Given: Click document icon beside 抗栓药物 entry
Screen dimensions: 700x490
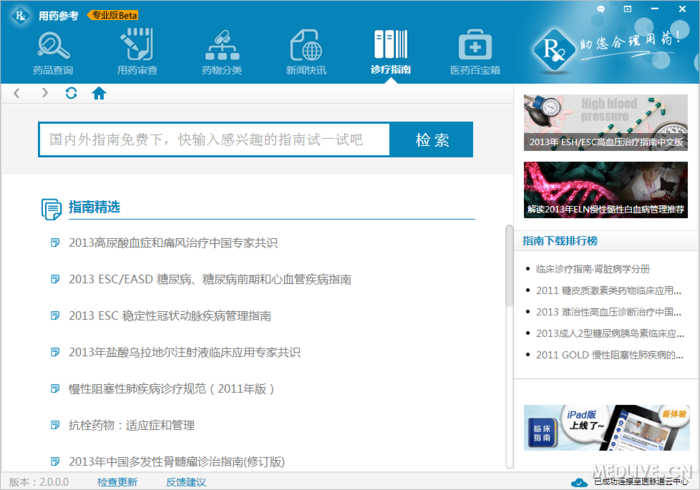Looking at the screenshot, I should coord(55,425).
